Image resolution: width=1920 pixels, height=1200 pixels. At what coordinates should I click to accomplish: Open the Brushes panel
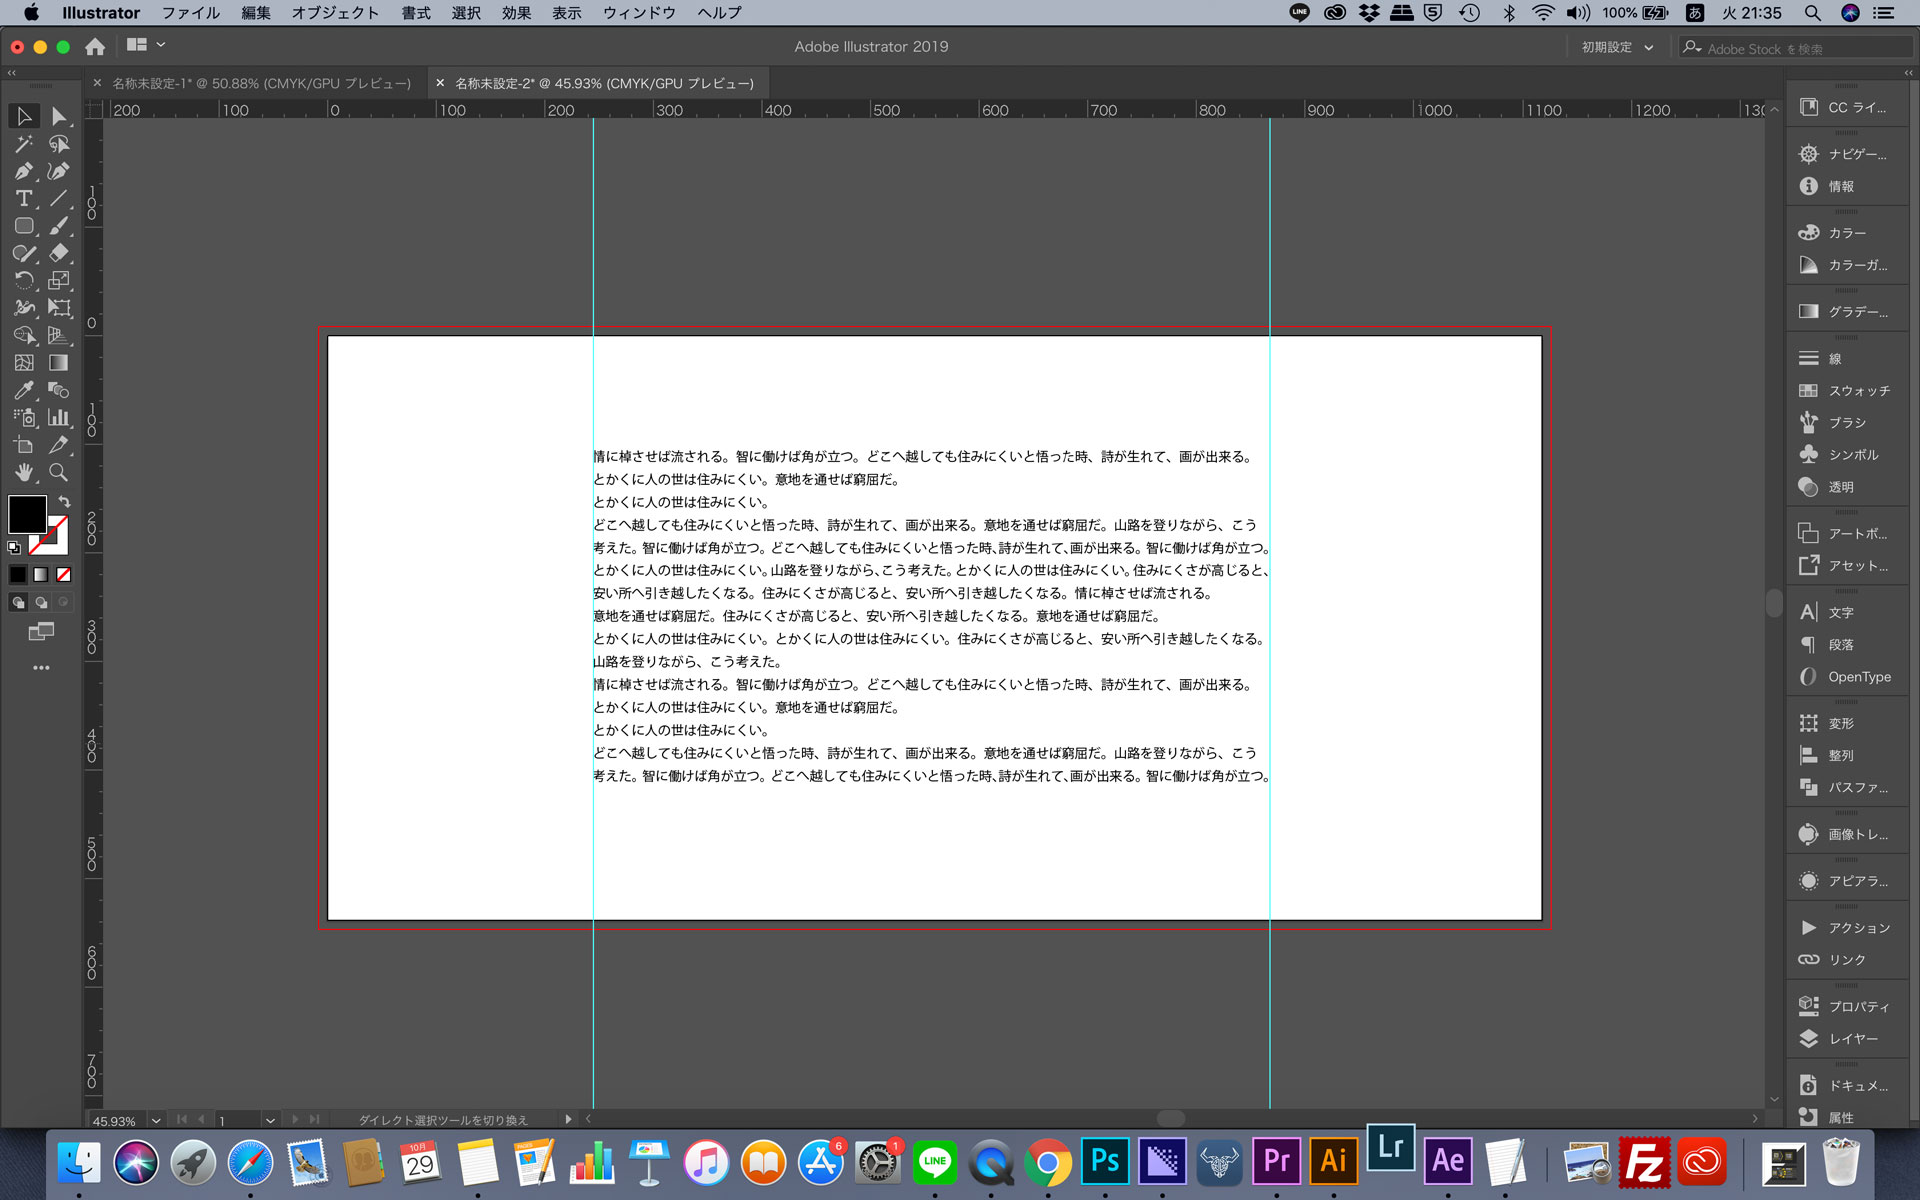coord(1843,422)
